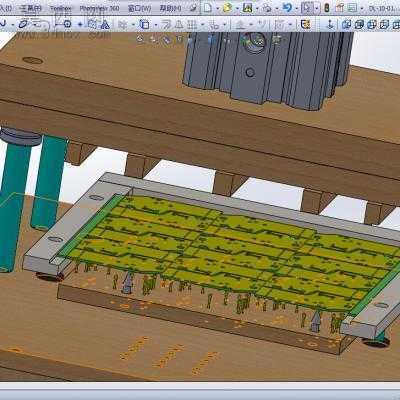Expand the Save dropdown arrow
The width and height of the screenshot is (400, 400).
257,8
